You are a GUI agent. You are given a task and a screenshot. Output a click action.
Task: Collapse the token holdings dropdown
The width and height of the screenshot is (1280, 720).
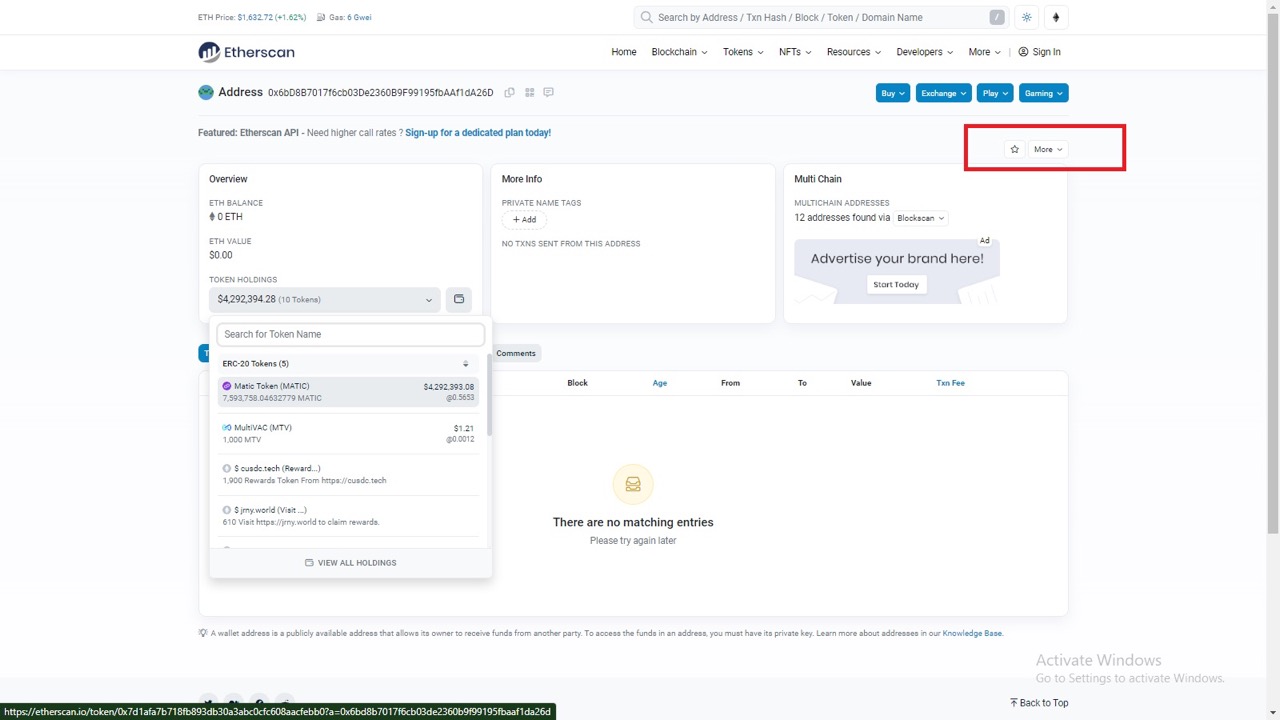[324, 299]
